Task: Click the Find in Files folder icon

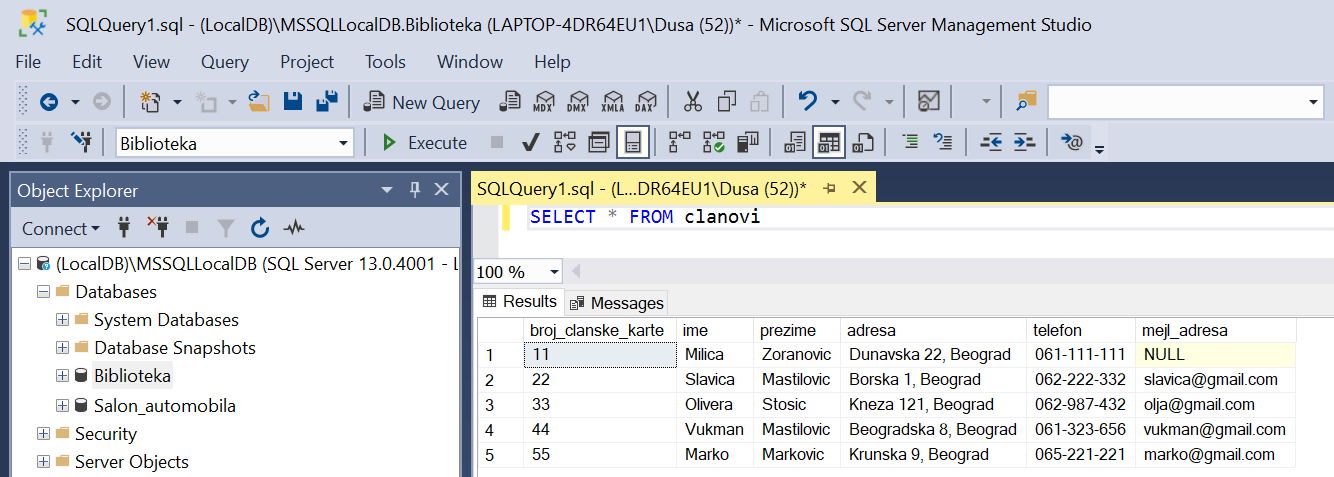Action: [1026, 101]
